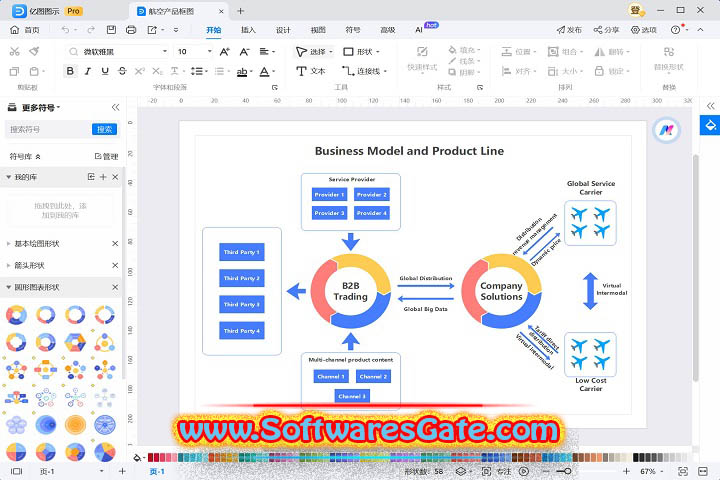
Task: Toggle Underline formatting
Action: tap(105, 71)
